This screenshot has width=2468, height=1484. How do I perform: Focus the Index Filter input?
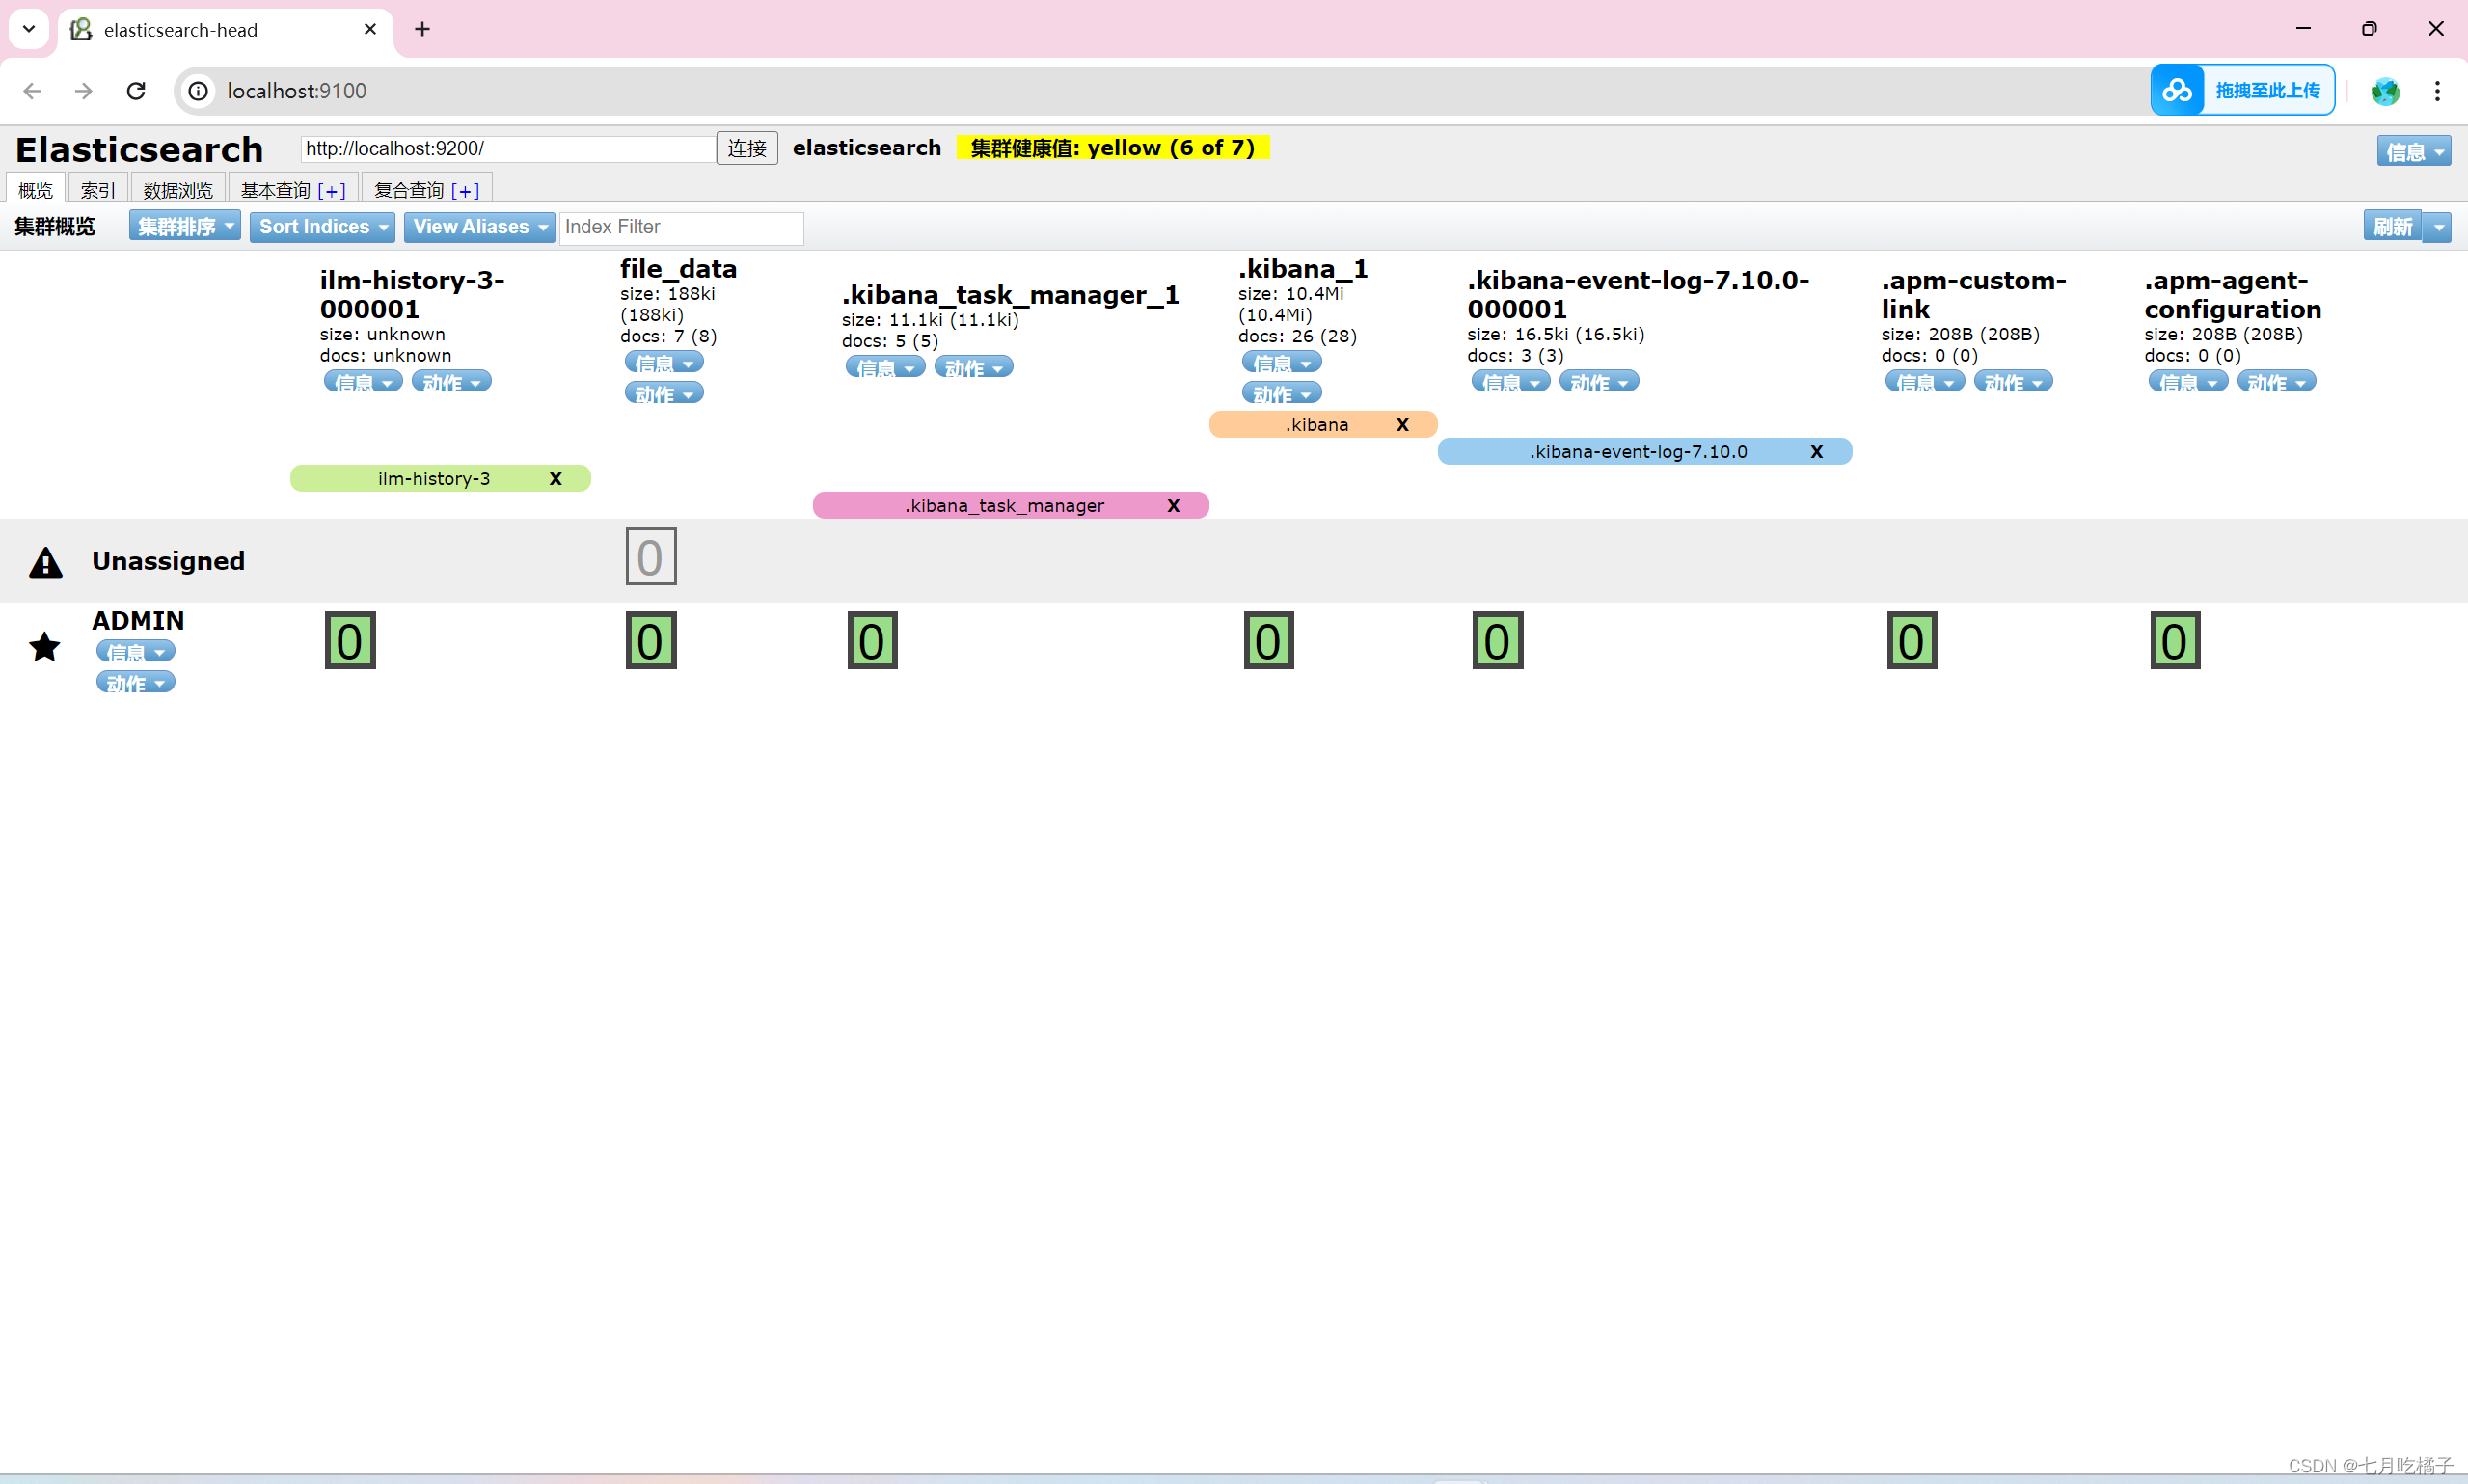(x=681, y=228)
